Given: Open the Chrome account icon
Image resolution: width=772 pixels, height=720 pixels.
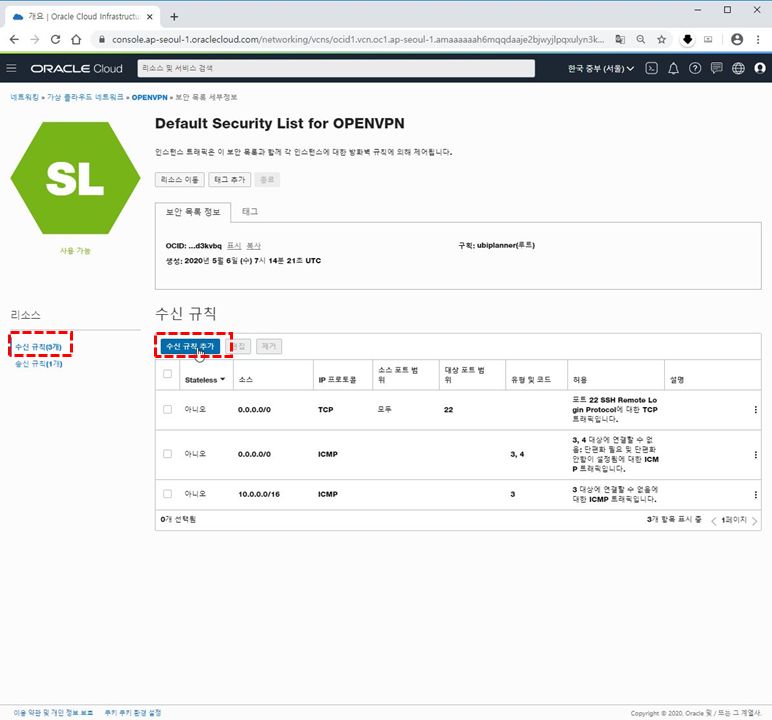Looking at the screenshot, I should (x=737, y=39).
